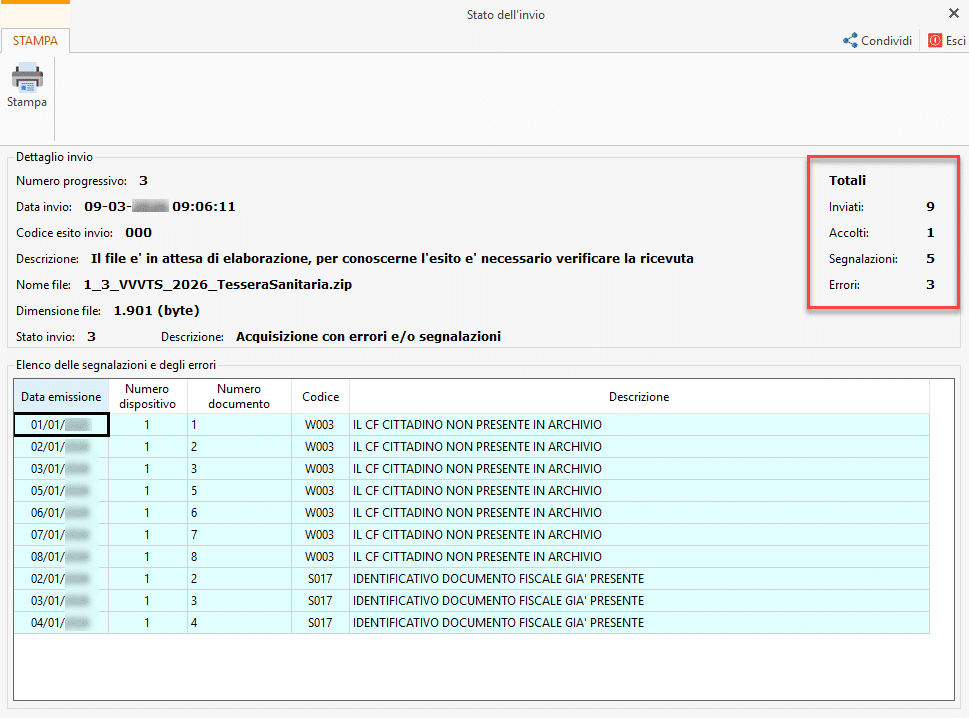Click the Numero documento column header
The height and width of the screenshot is (718, 969).
click(239, 397)
